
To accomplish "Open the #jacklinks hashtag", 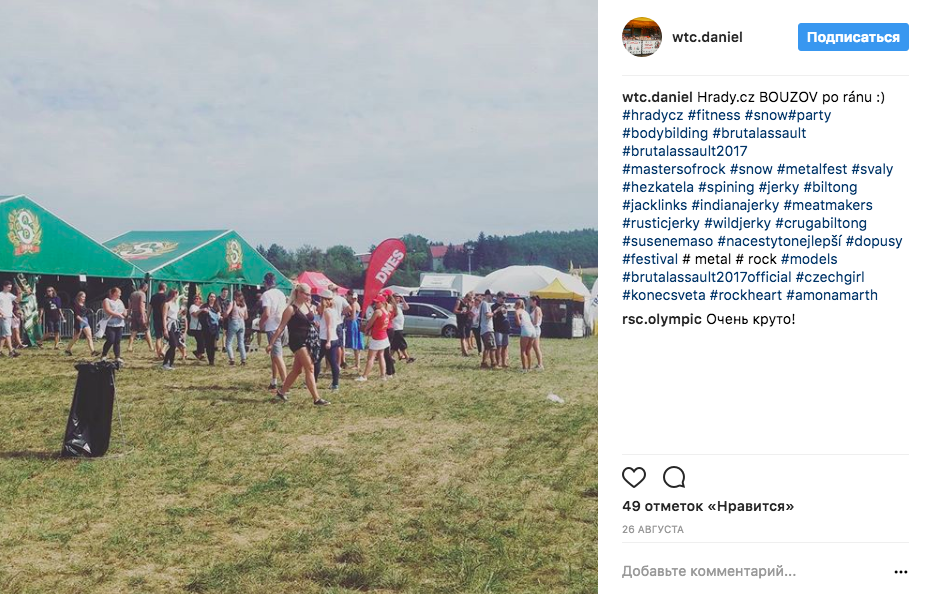I will pyautogui.click(x=654, y=205).
